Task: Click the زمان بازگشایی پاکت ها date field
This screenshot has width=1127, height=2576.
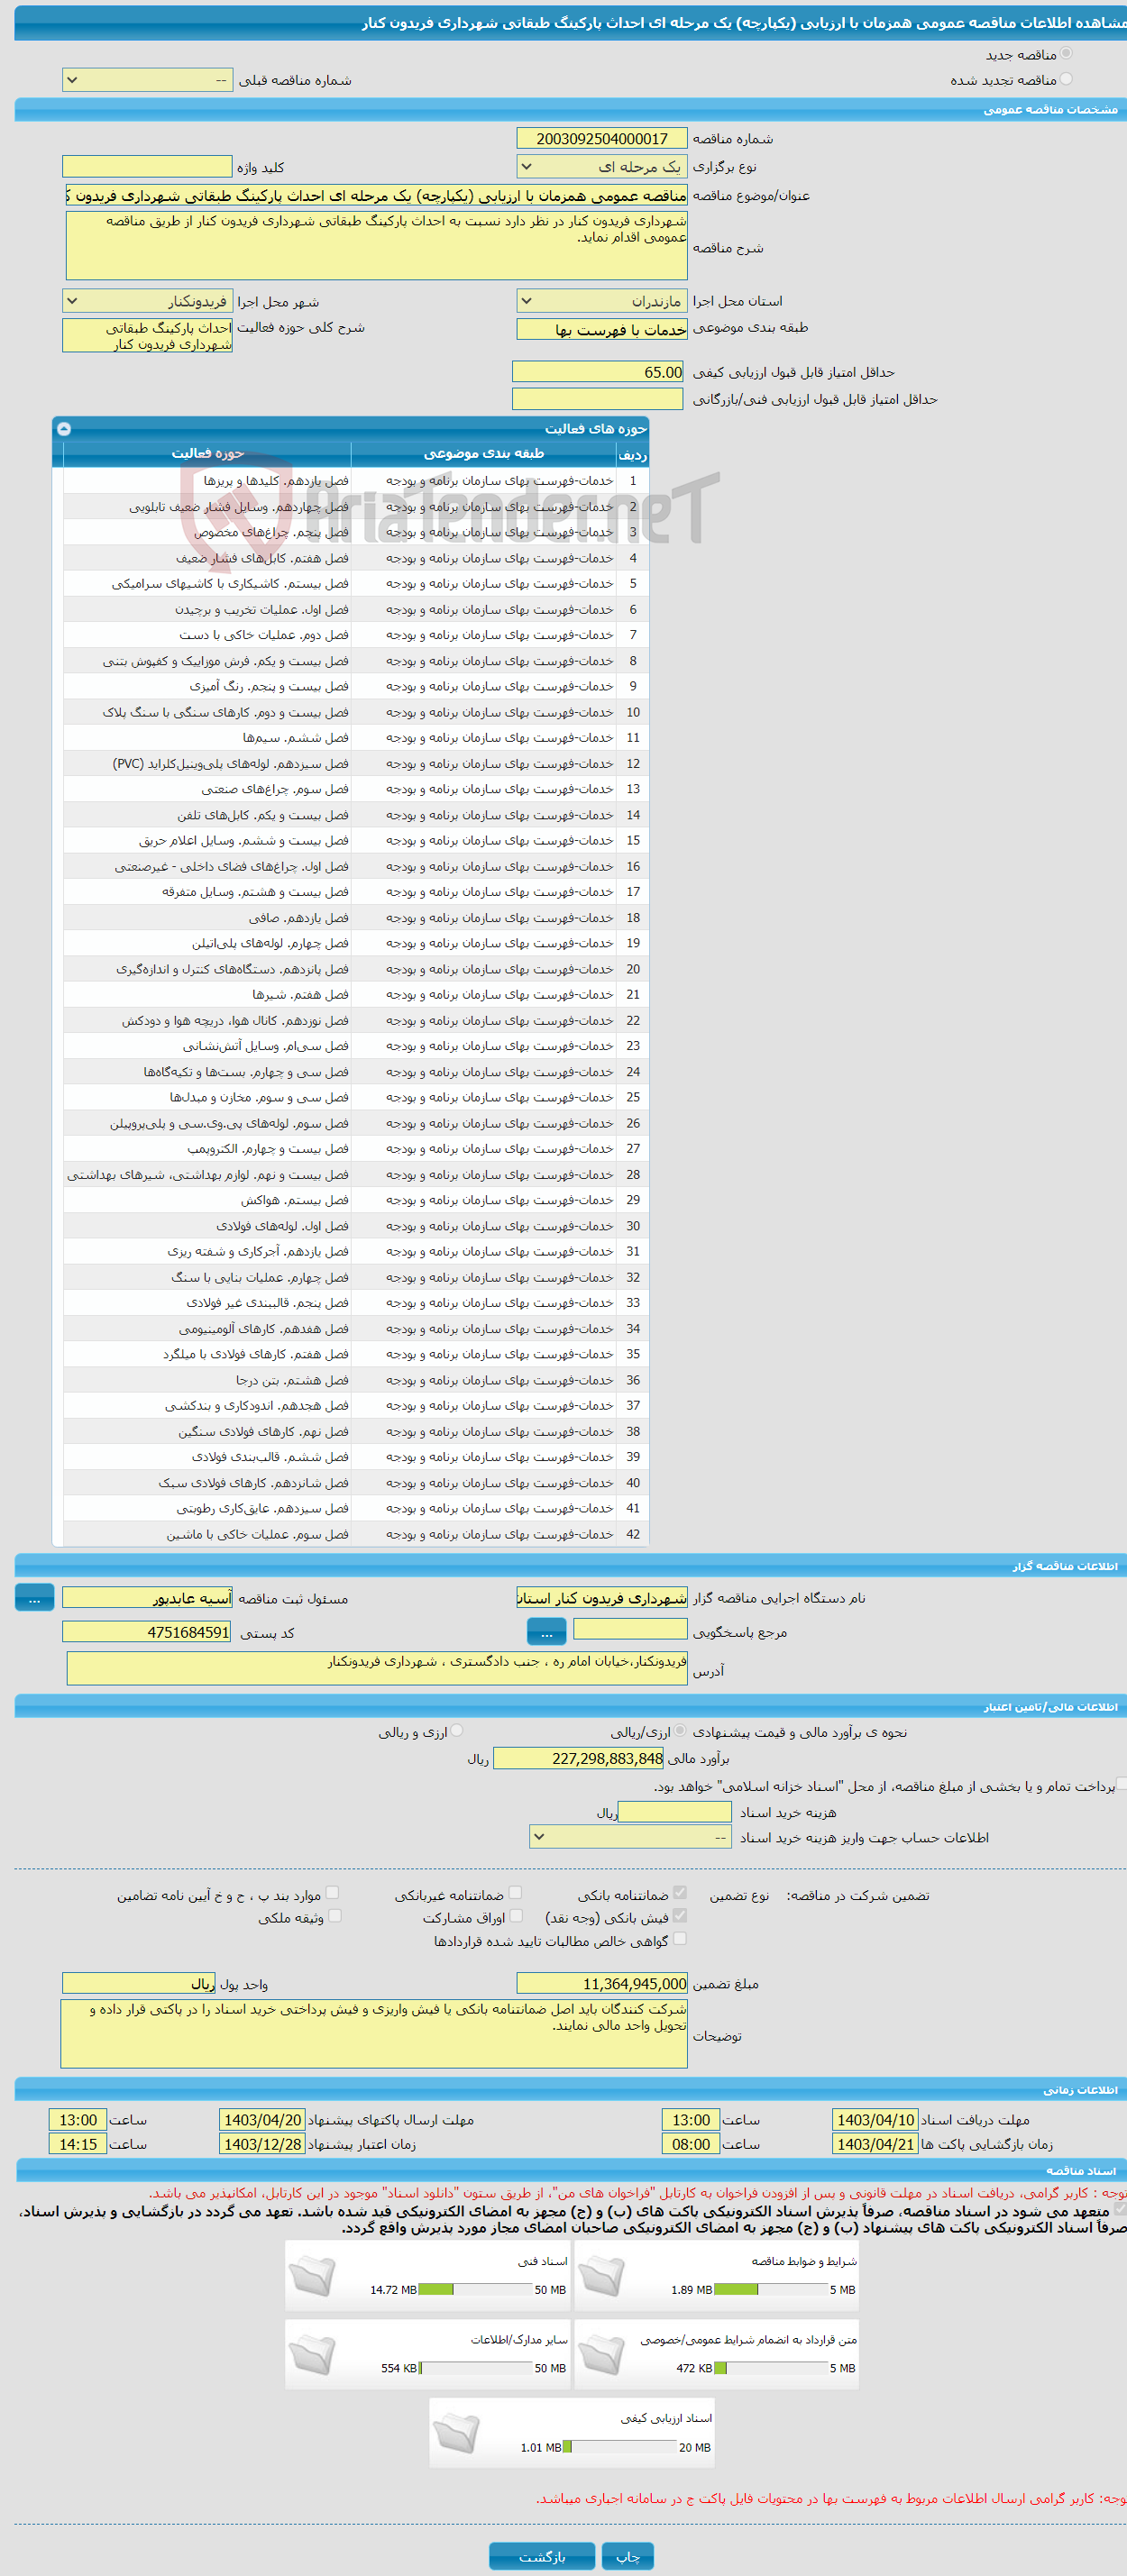Action: pos(875,2145)
